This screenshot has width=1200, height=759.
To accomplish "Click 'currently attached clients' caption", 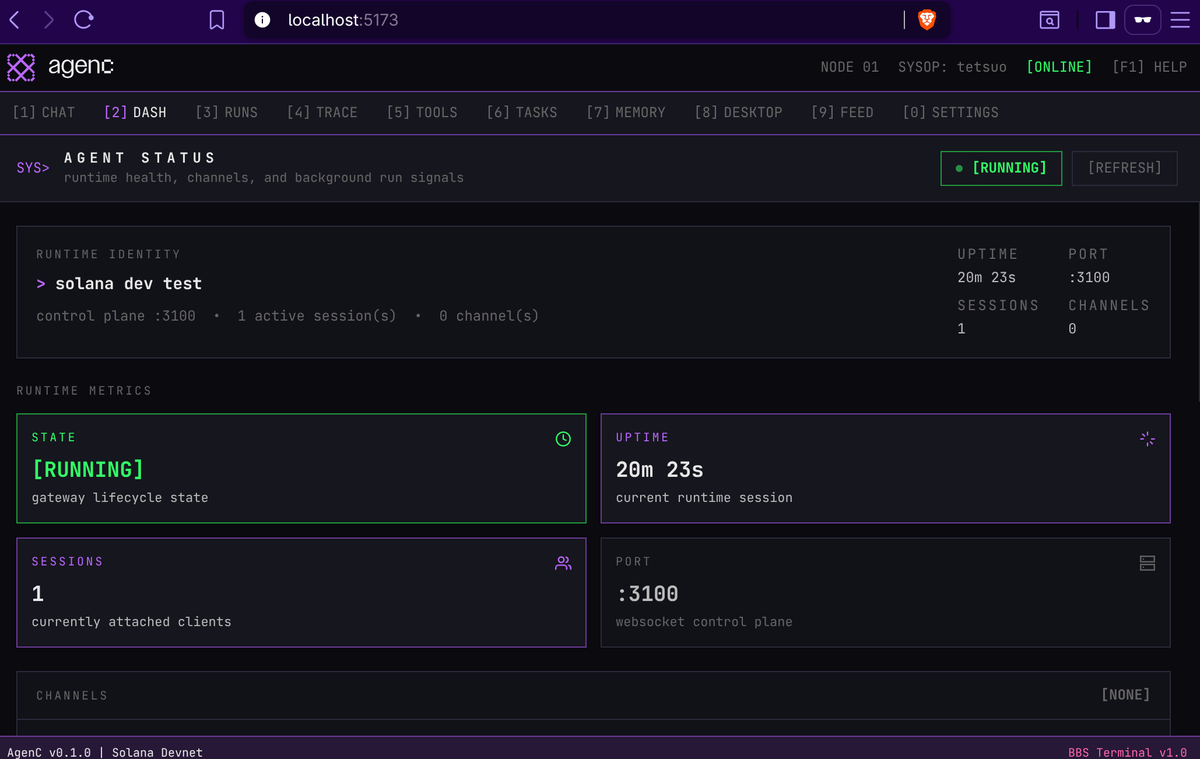I will [x=131, y=622].
